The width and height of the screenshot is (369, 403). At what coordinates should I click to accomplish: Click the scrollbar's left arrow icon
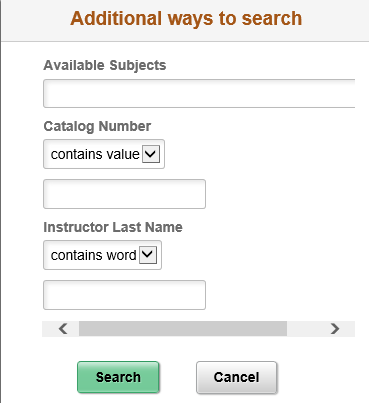(x=63, y=329)
